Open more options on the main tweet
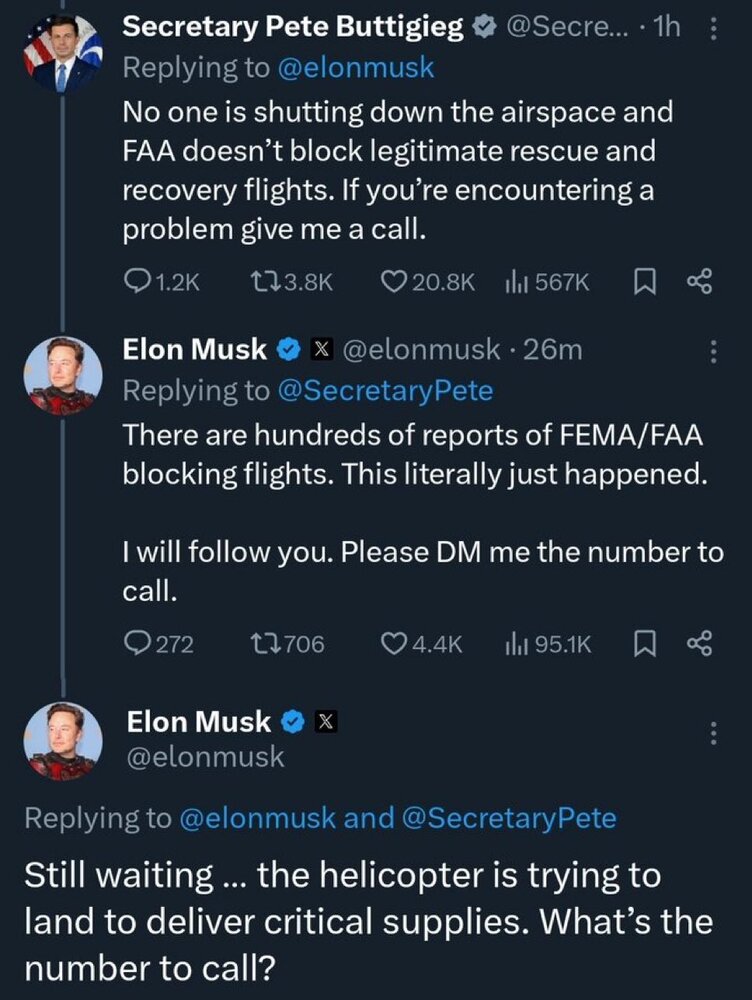Screen dimensions: 752x1000 click(713, 733)
